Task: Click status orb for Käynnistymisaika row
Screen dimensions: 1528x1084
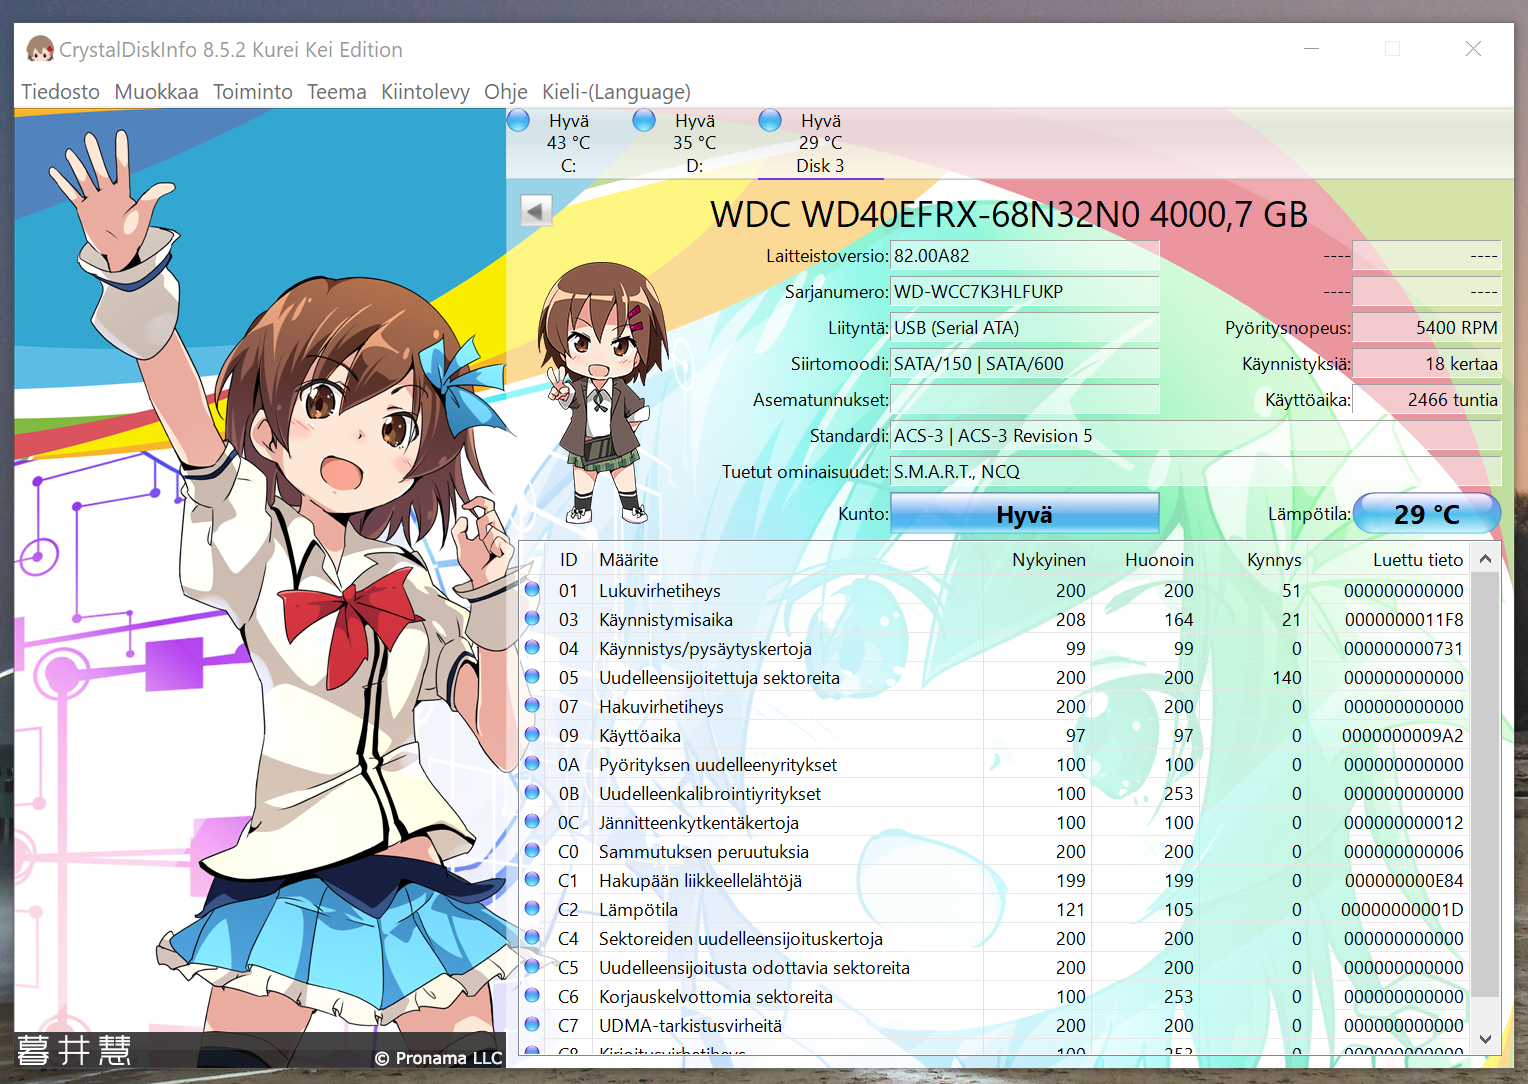Action: (x=532, y=619)
